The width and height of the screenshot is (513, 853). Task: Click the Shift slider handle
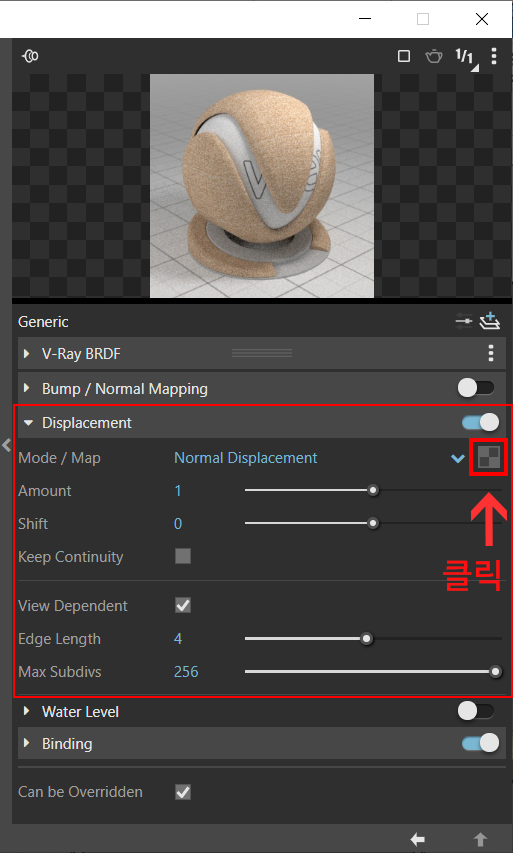click(373, 523)
